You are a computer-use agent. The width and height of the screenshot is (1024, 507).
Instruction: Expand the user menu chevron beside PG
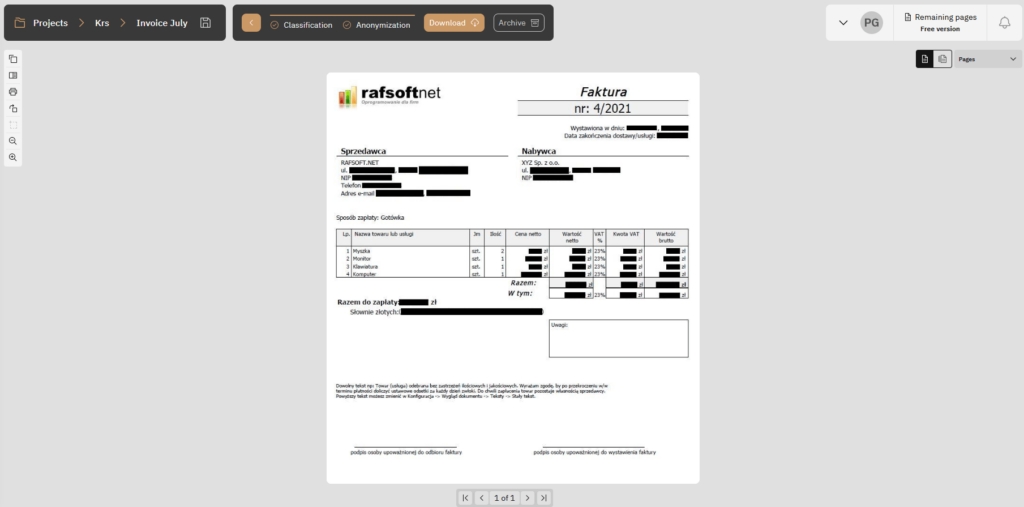point(843,23)
